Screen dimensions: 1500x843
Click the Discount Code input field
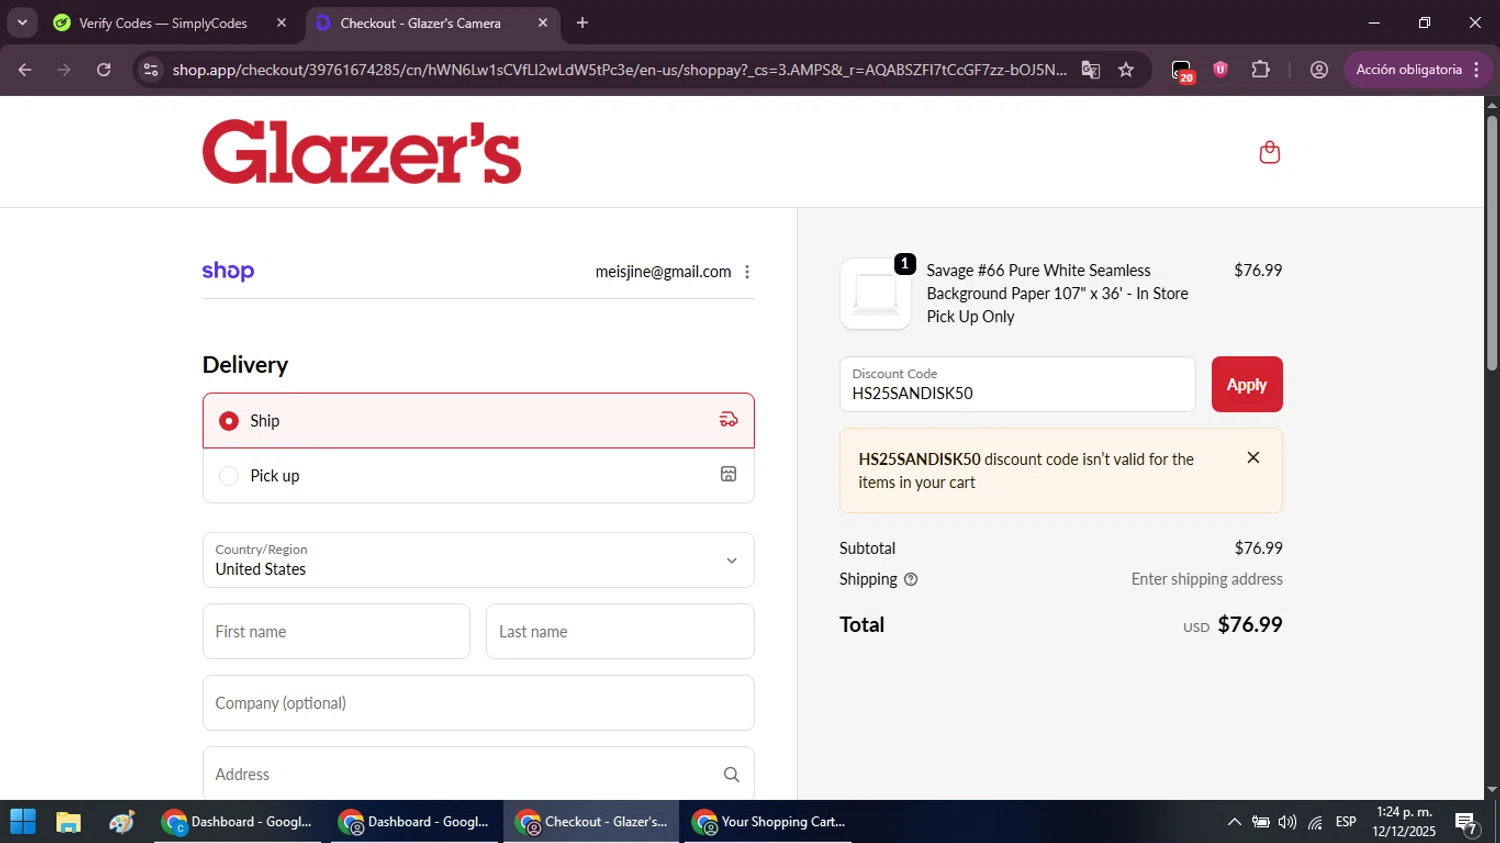1017,384
